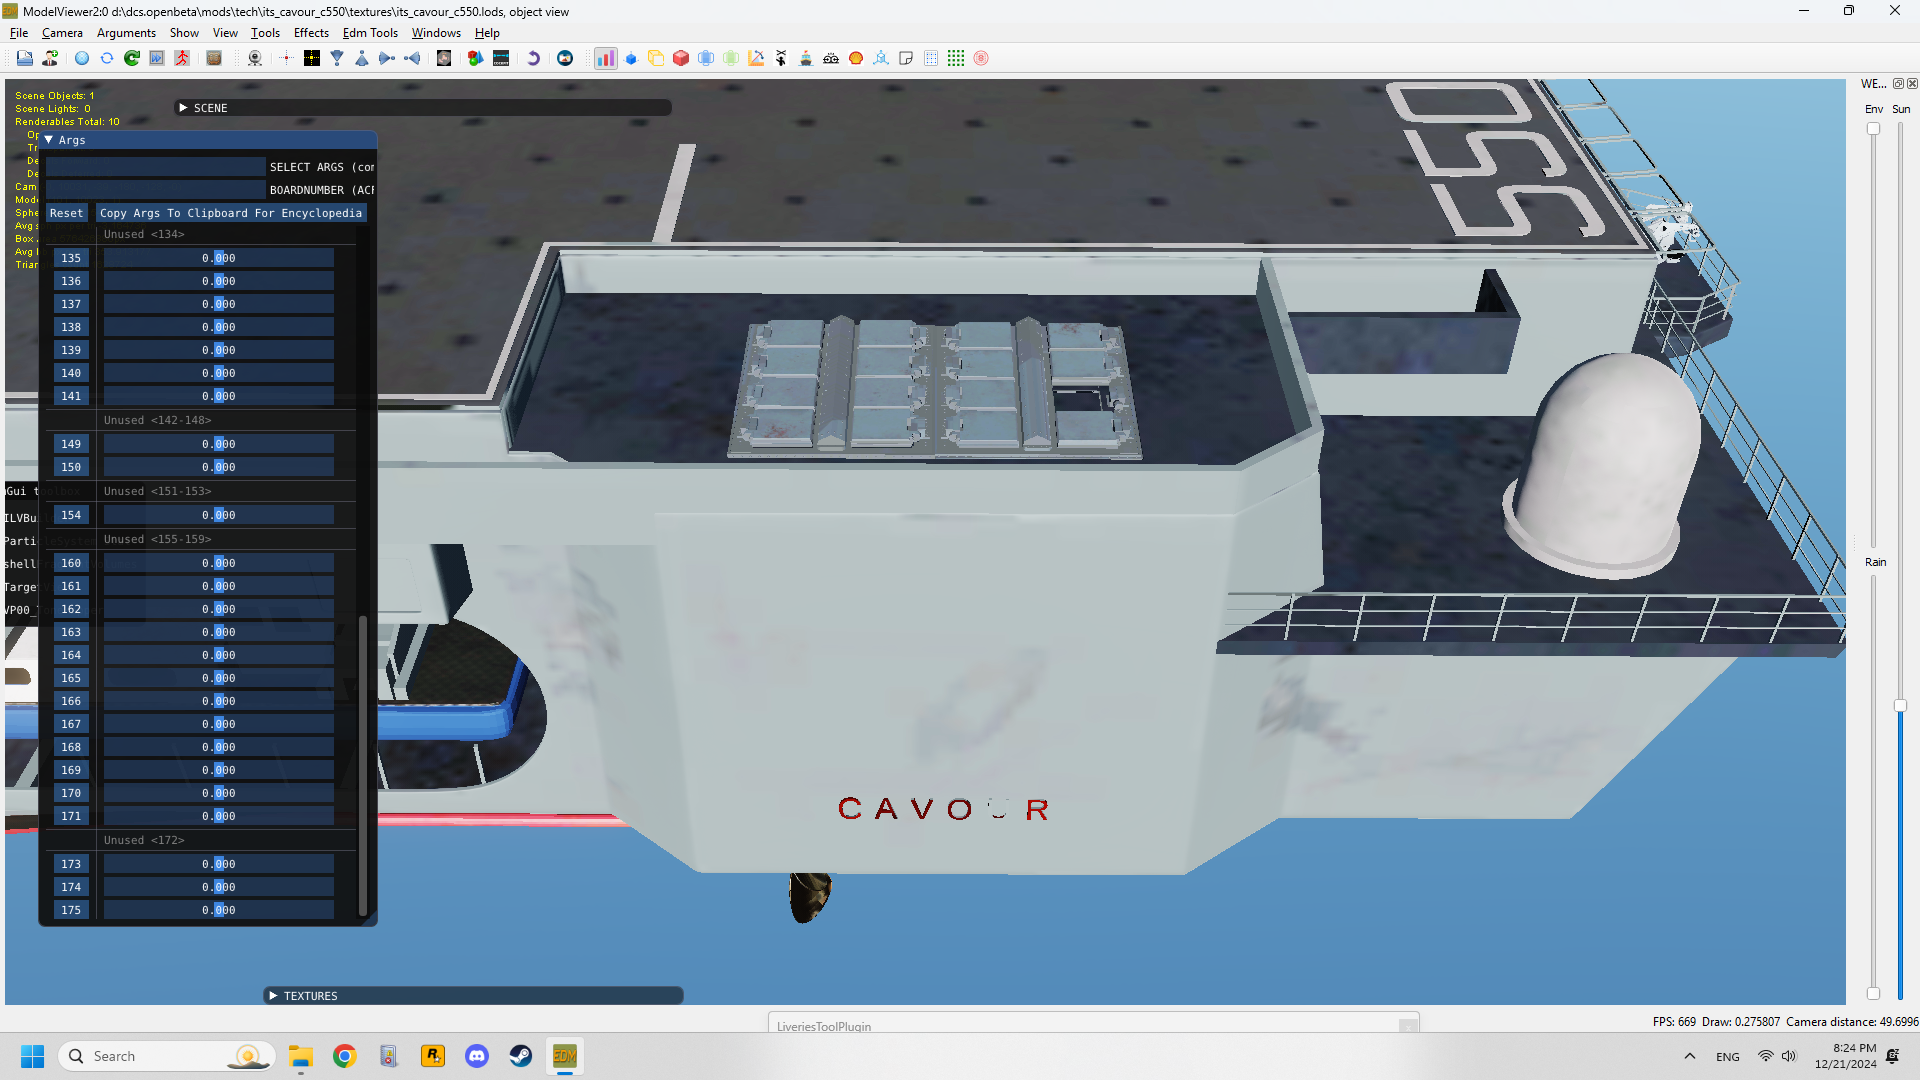Open the File menu
This screenshot has height=1080, width=1920.
click(x=19, y=33)
